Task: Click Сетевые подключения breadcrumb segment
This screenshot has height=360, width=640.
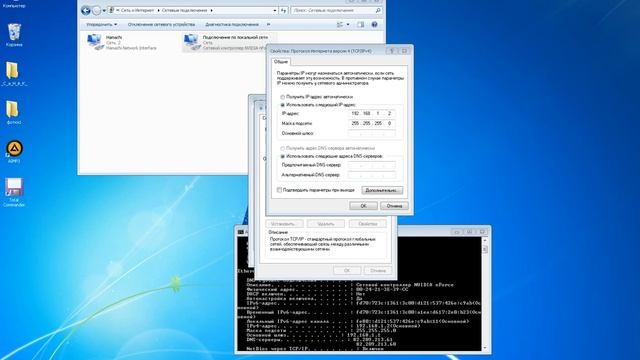Action: pyautogui.click(x=185, y=10)
